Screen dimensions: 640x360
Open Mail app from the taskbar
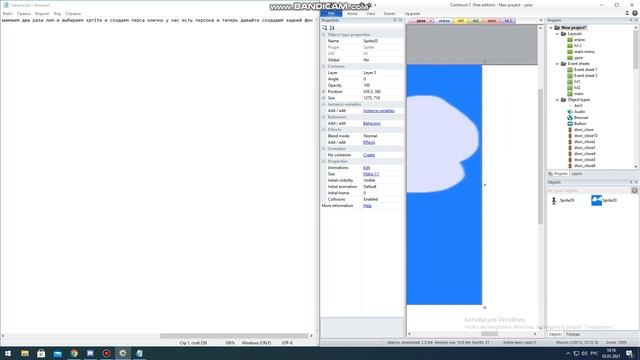[58, 353]
